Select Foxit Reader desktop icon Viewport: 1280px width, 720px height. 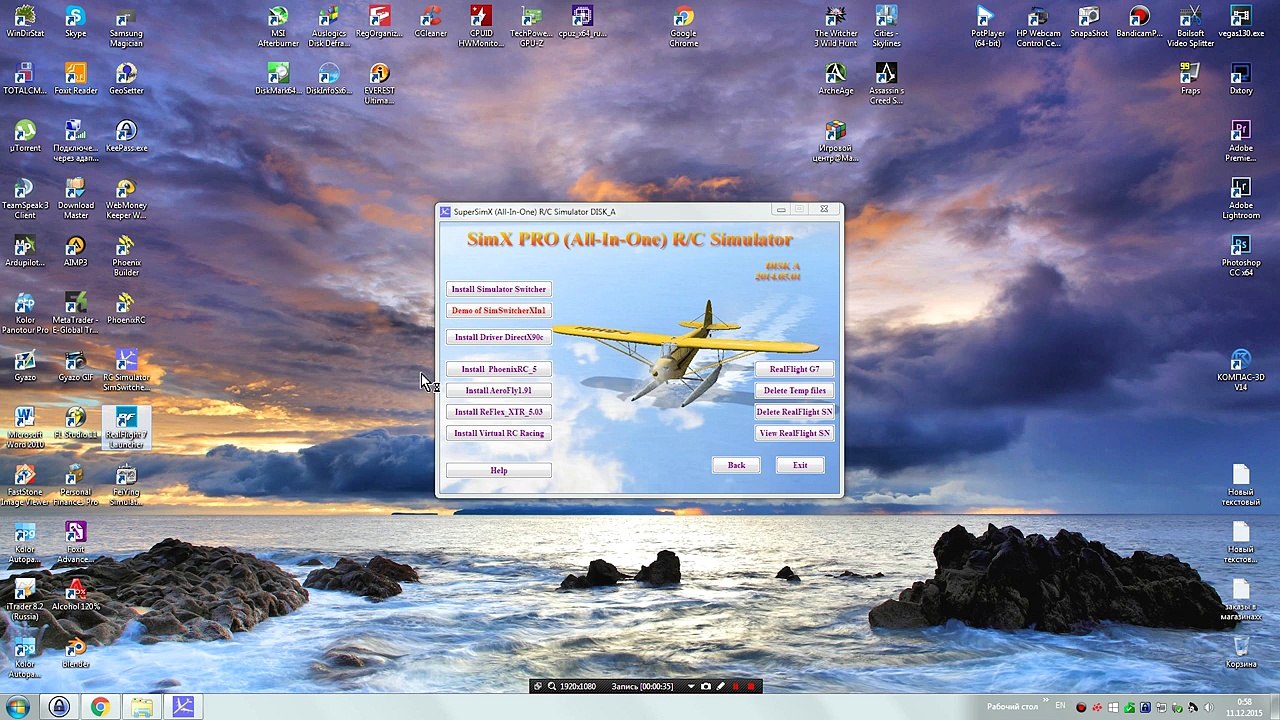(75, 80)
